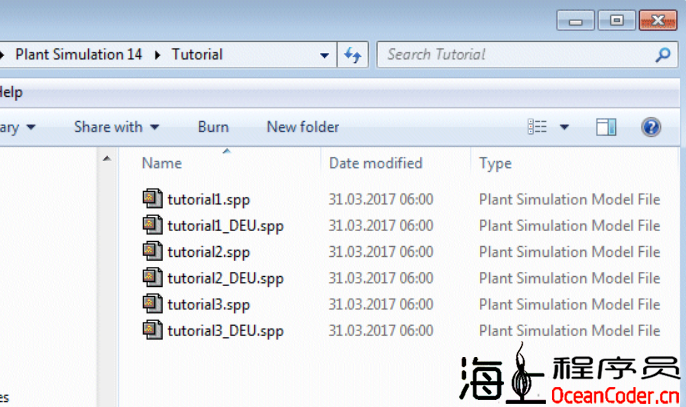
Task: Click the tutorial3.spp file icon
Action: [152, 304]
